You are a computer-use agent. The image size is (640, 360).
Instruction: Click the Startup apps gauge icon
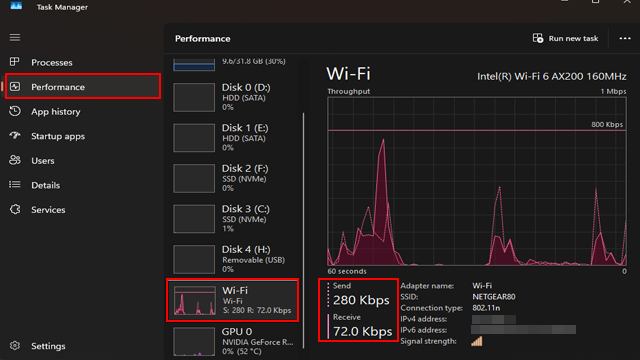pos(15,136)
